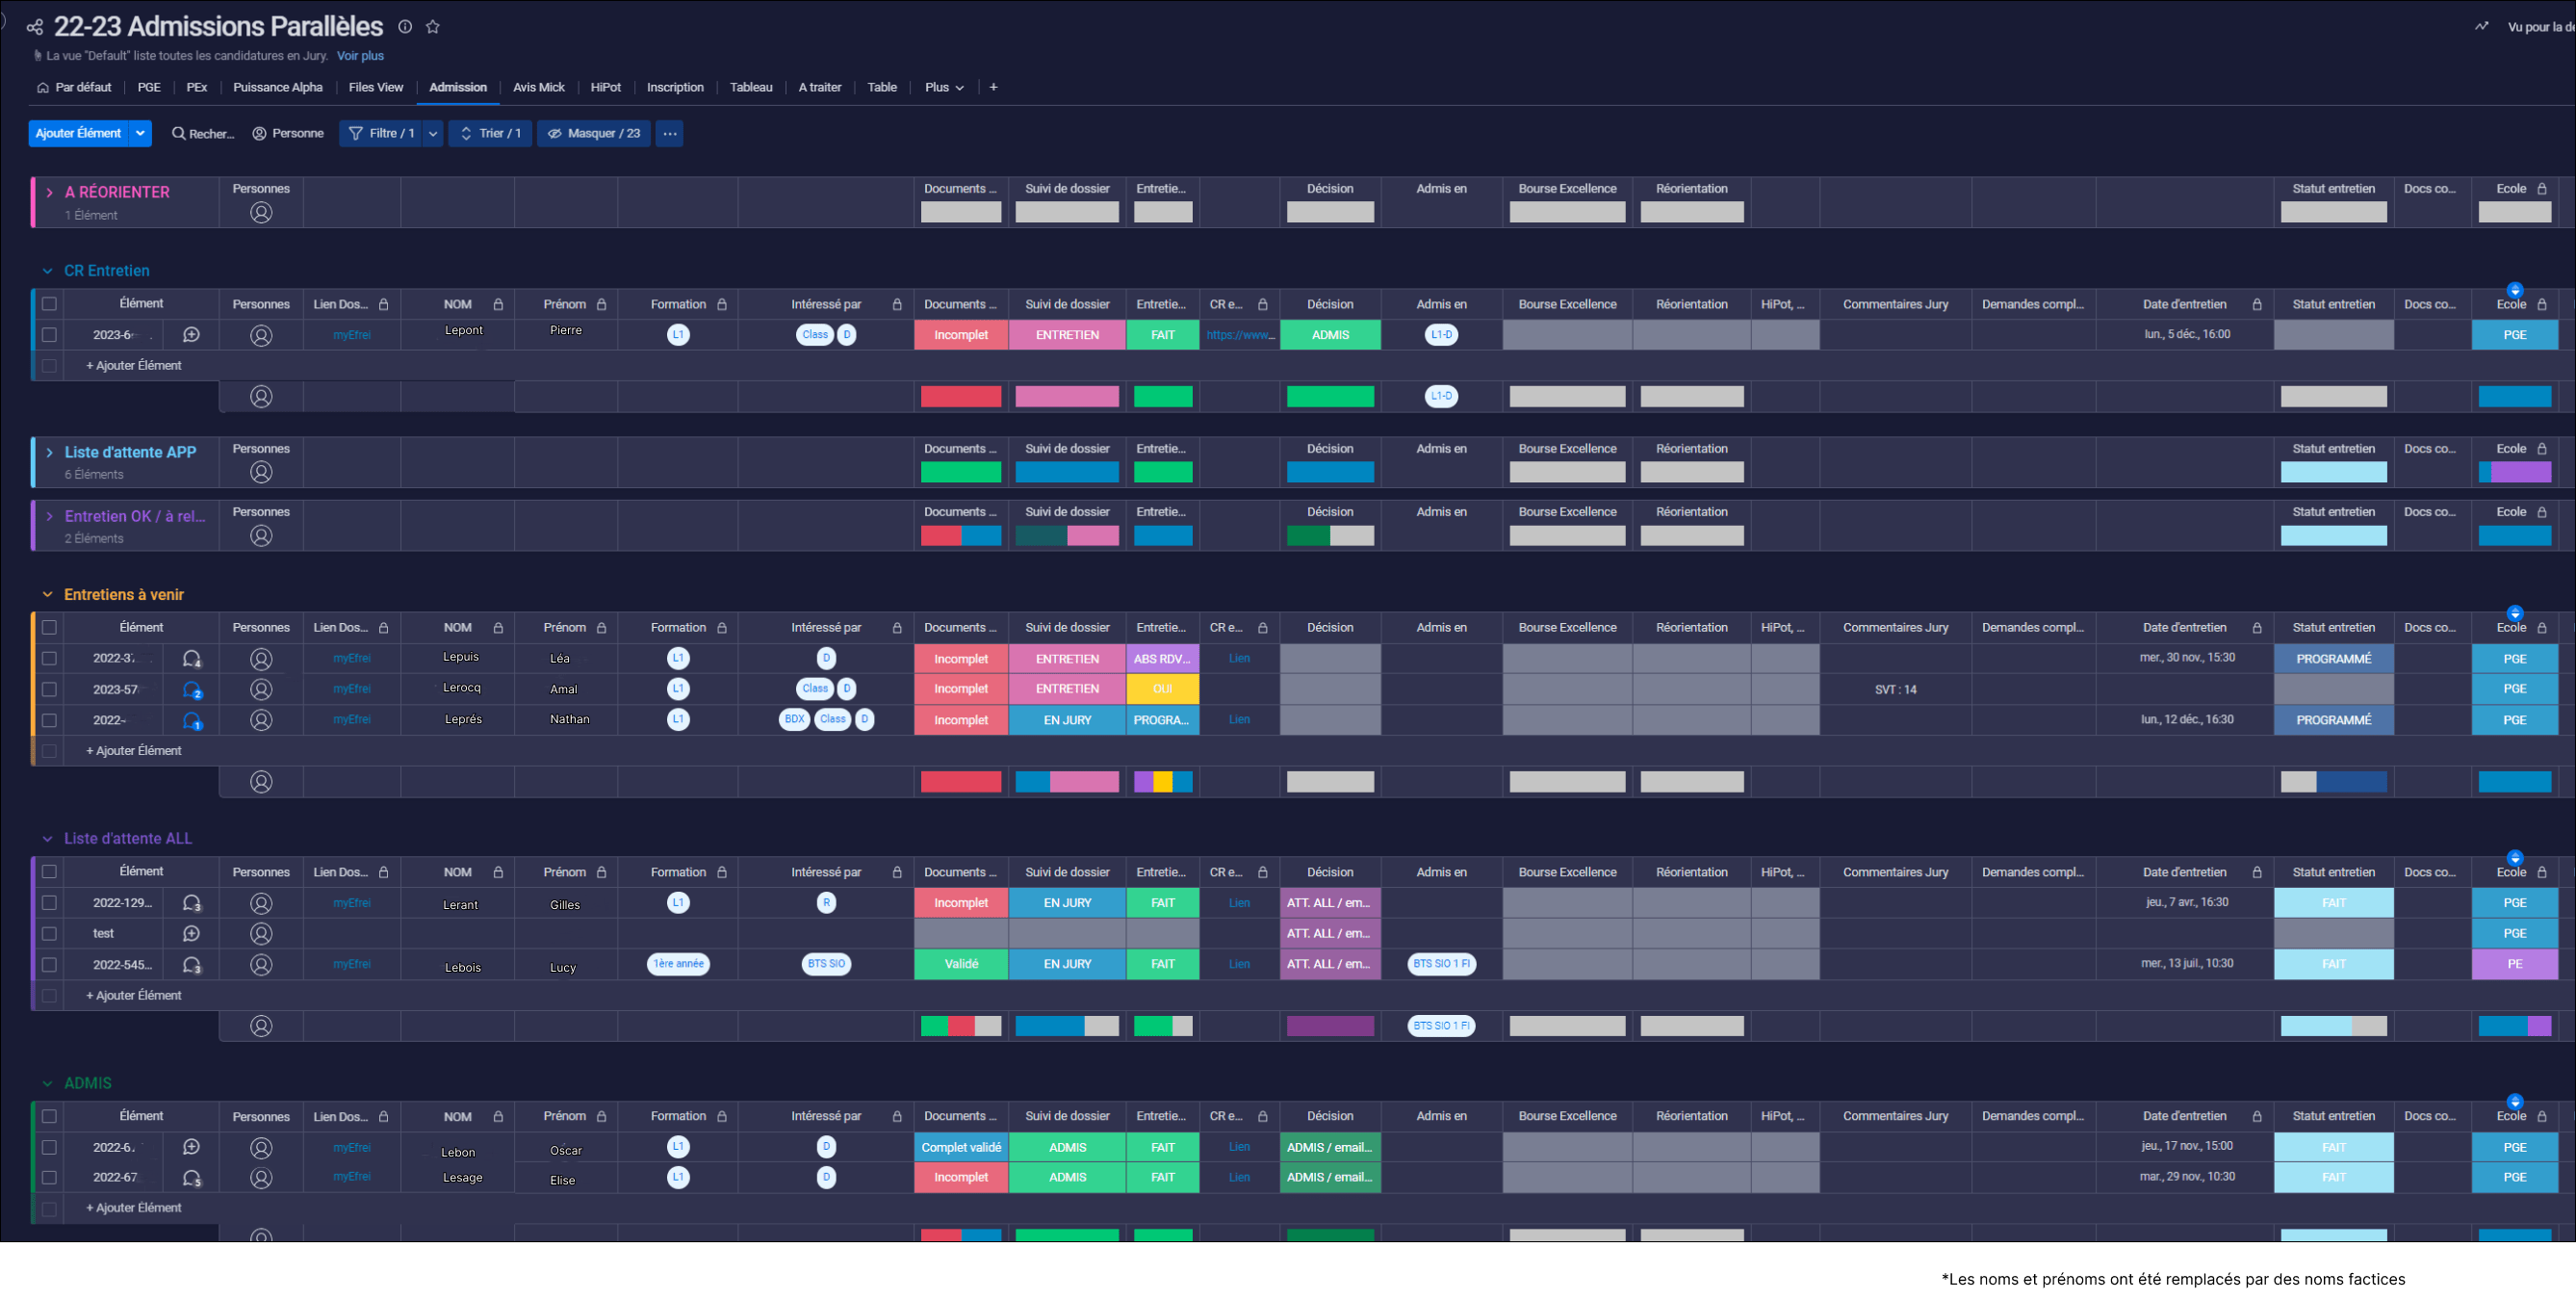Click + Ajouter Élément under Entretiens à venir
The width and height of the screenshot is (2576, 1300).
click(133, 751)
